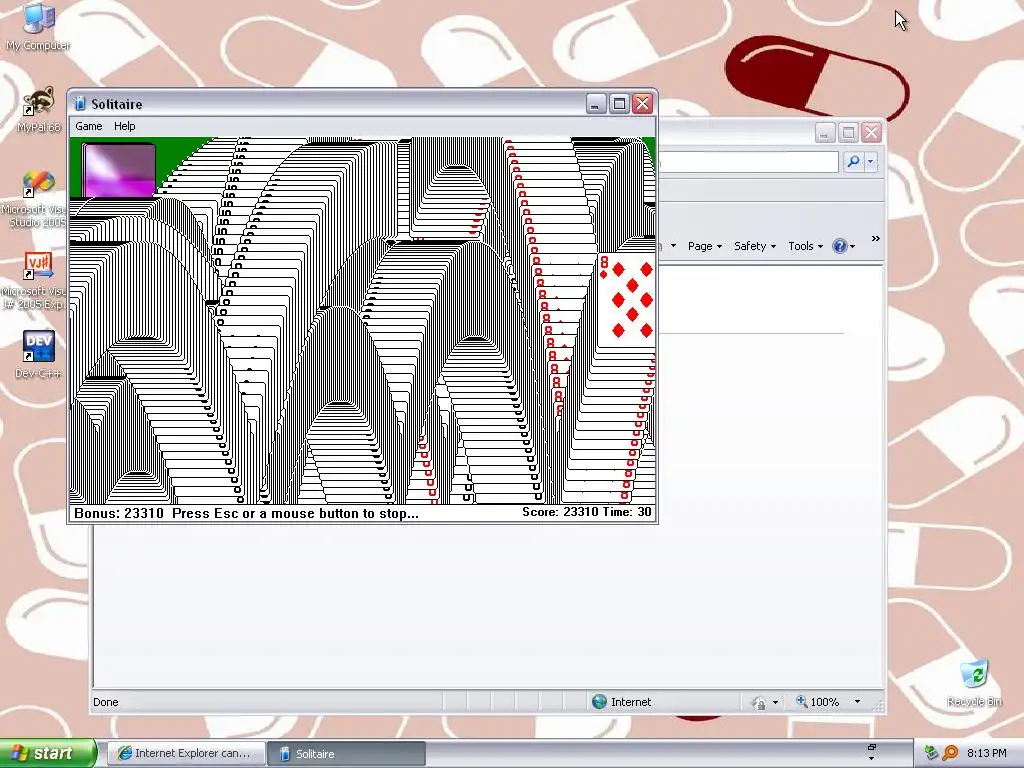The width and height of the screenshot is (1024, 768).
Task: Click the 8 of diamonds card
Action: pos(626,300)
